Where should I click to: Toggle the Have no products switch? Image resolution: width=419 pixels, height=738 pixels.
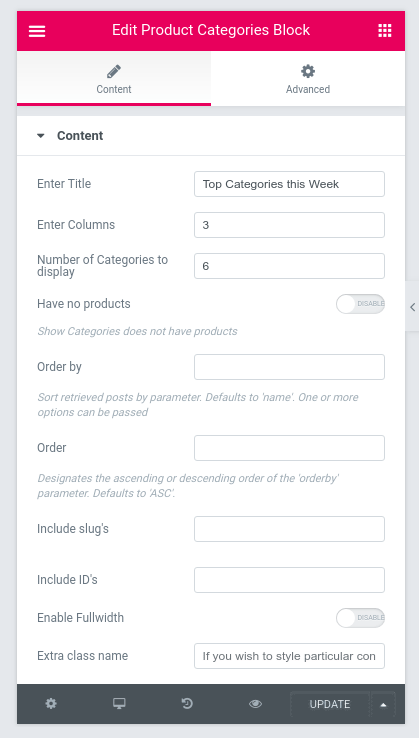[360, 304]
